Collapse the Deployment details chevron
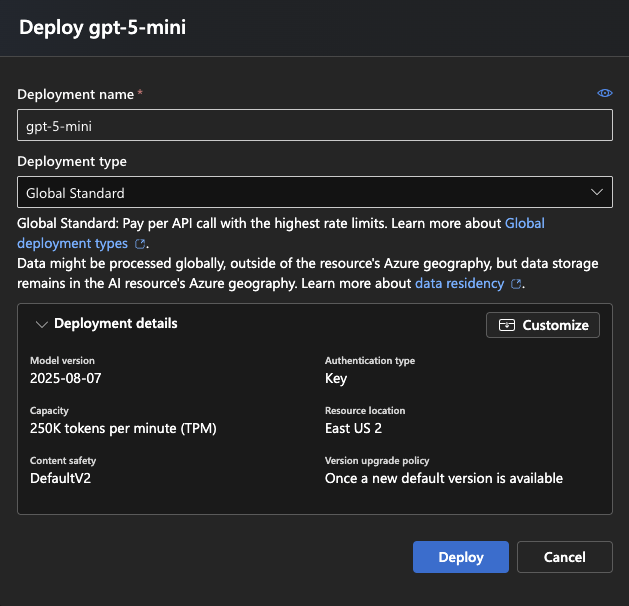Viewport: 629px width, 606px height. pyautogui.click(x=41, y=324)
